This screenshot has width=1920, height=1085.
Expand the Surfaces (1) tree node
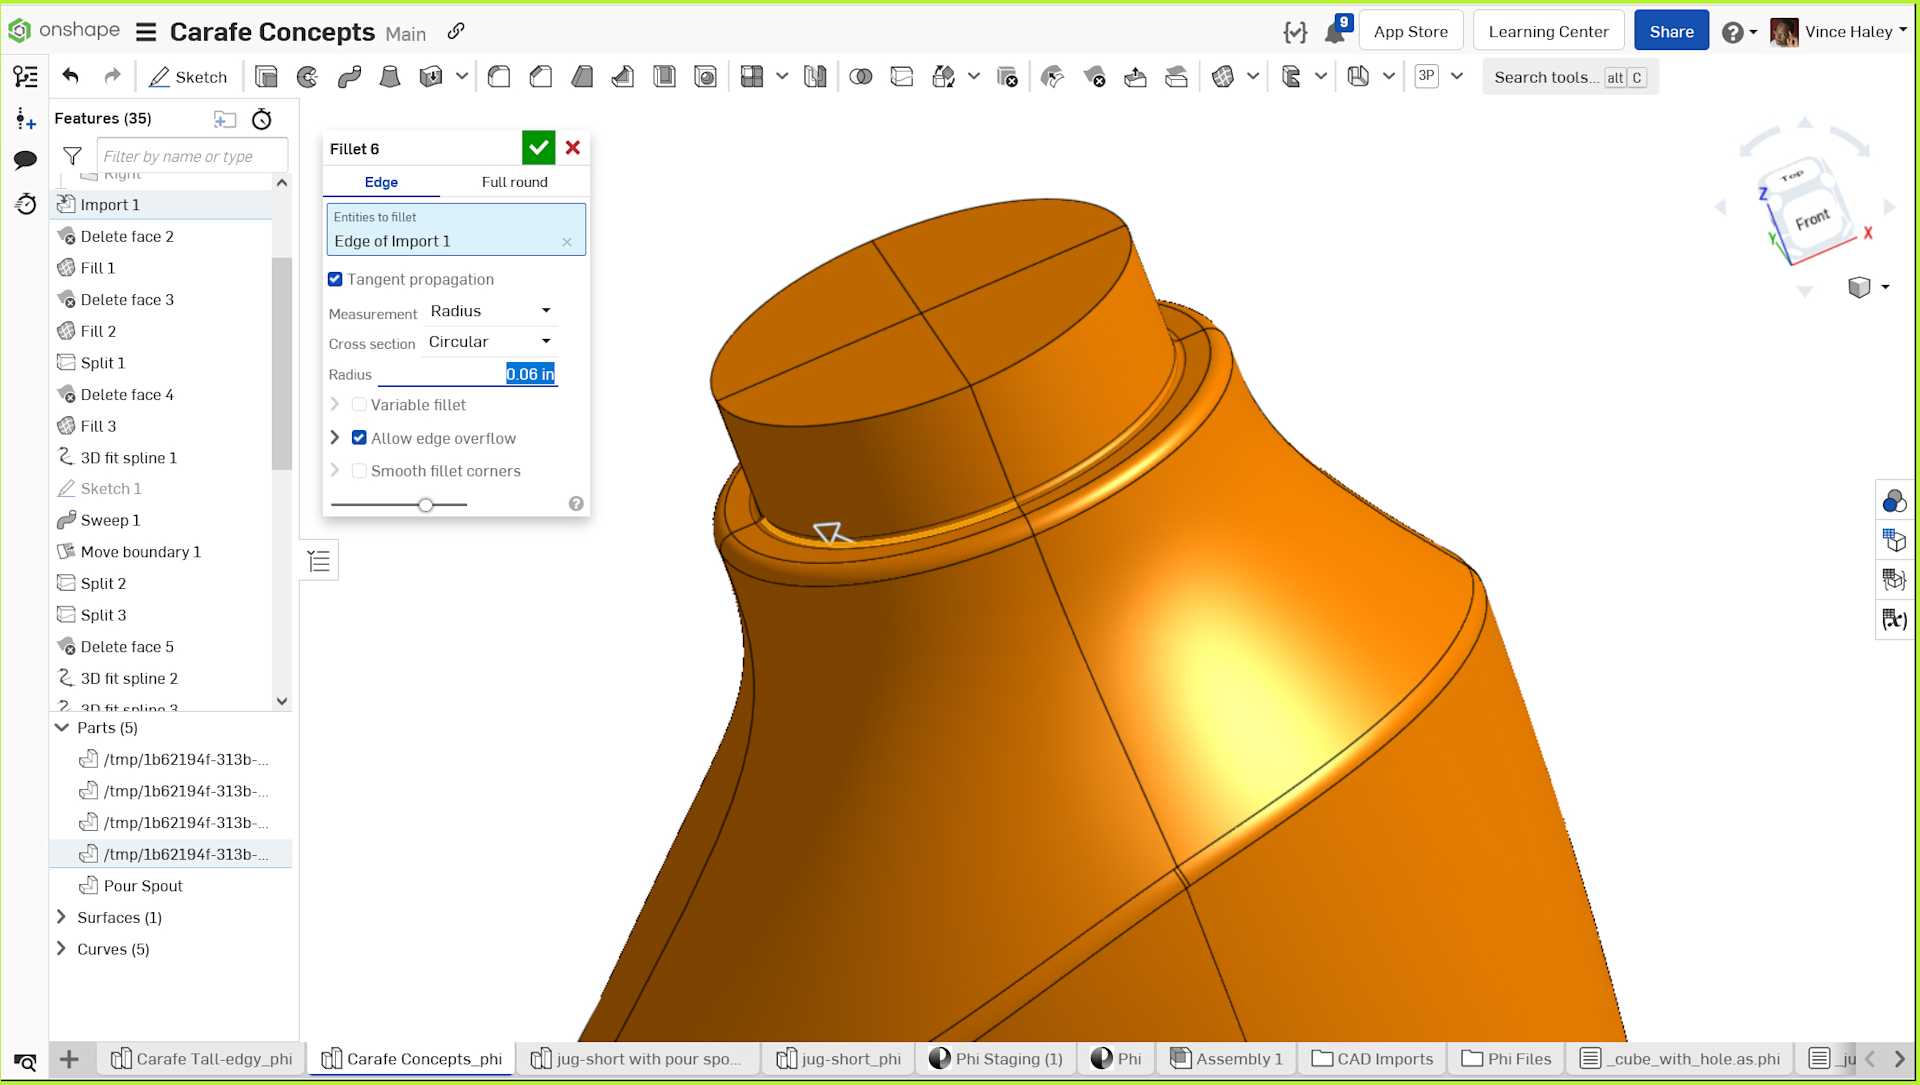coord(62,917)
